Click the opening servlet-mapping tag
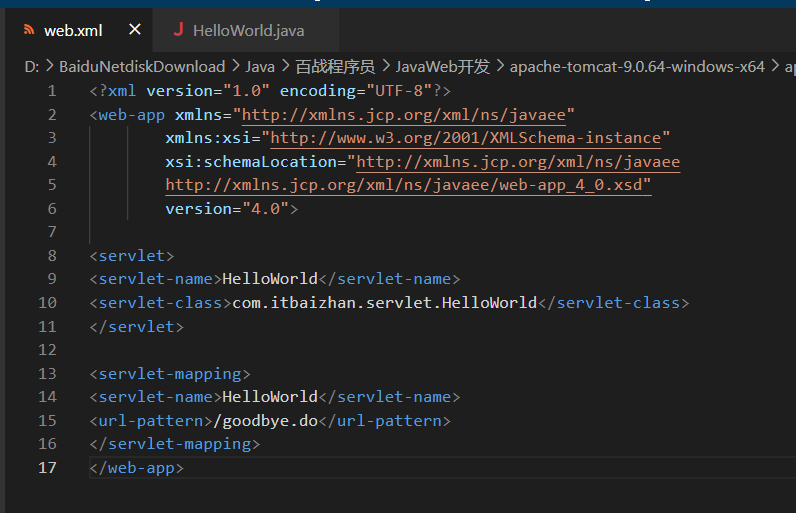The height and width of the screenshot is (513, 796). [x=170, y=373]
